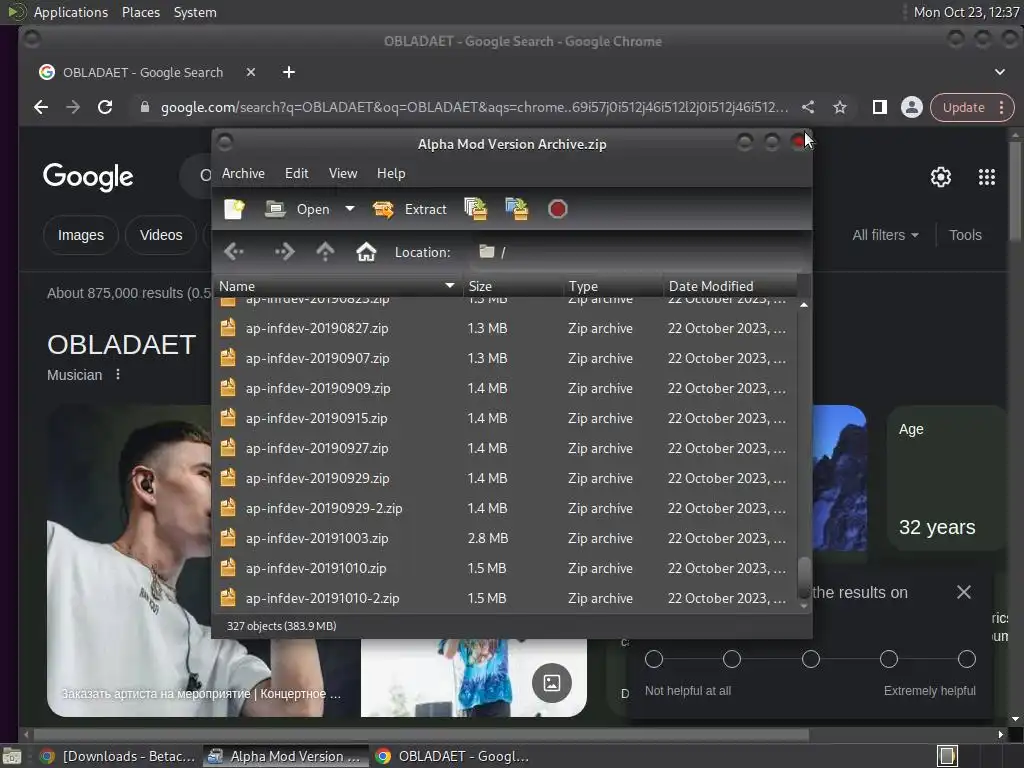The image size is (1024, 768).
Task: Open the Edit menu
Action: (296, 173)
